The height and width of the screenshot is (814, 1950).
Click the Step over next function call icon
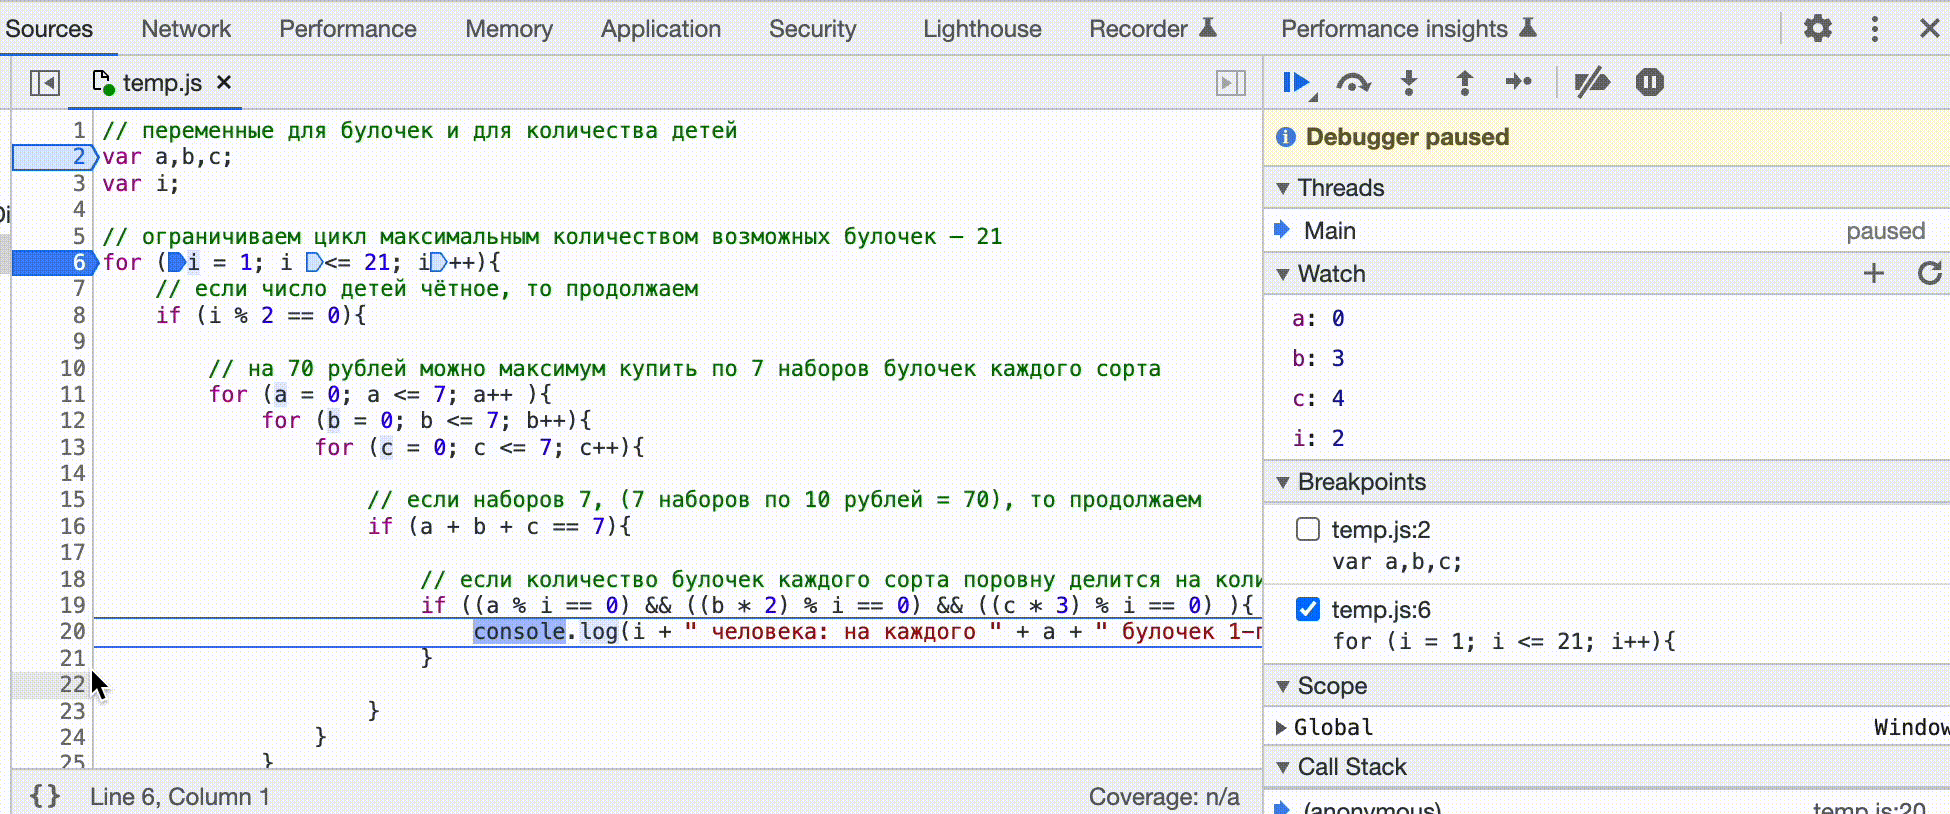coord(1353,83)
